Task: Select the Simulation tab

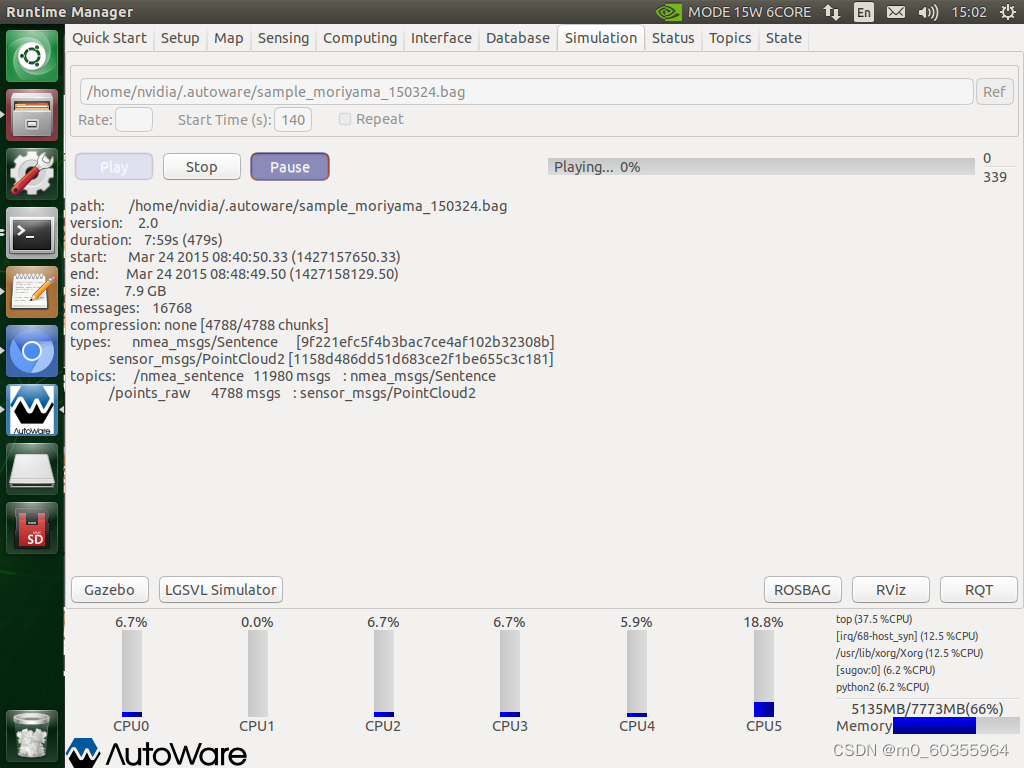Action: coord(601,38)
